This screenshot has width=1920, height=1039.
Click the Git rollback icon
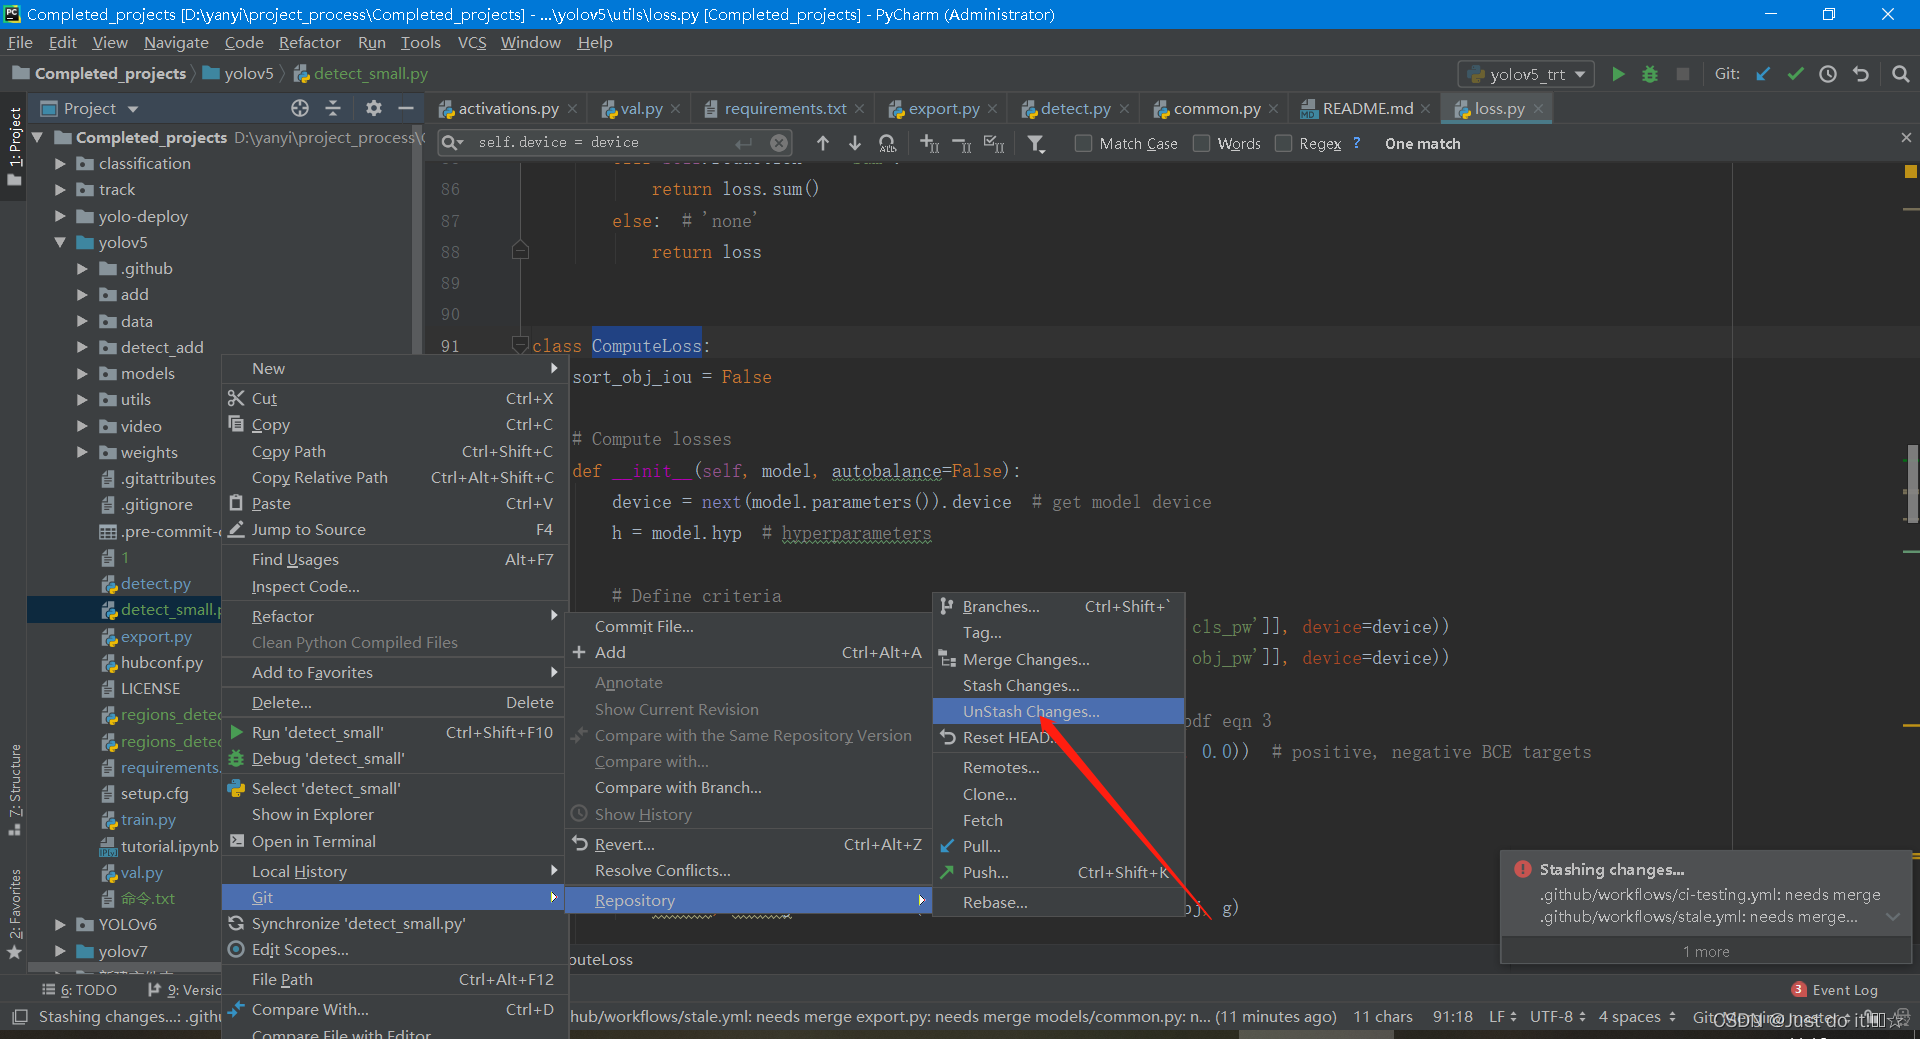click(x=1860, y=74)
